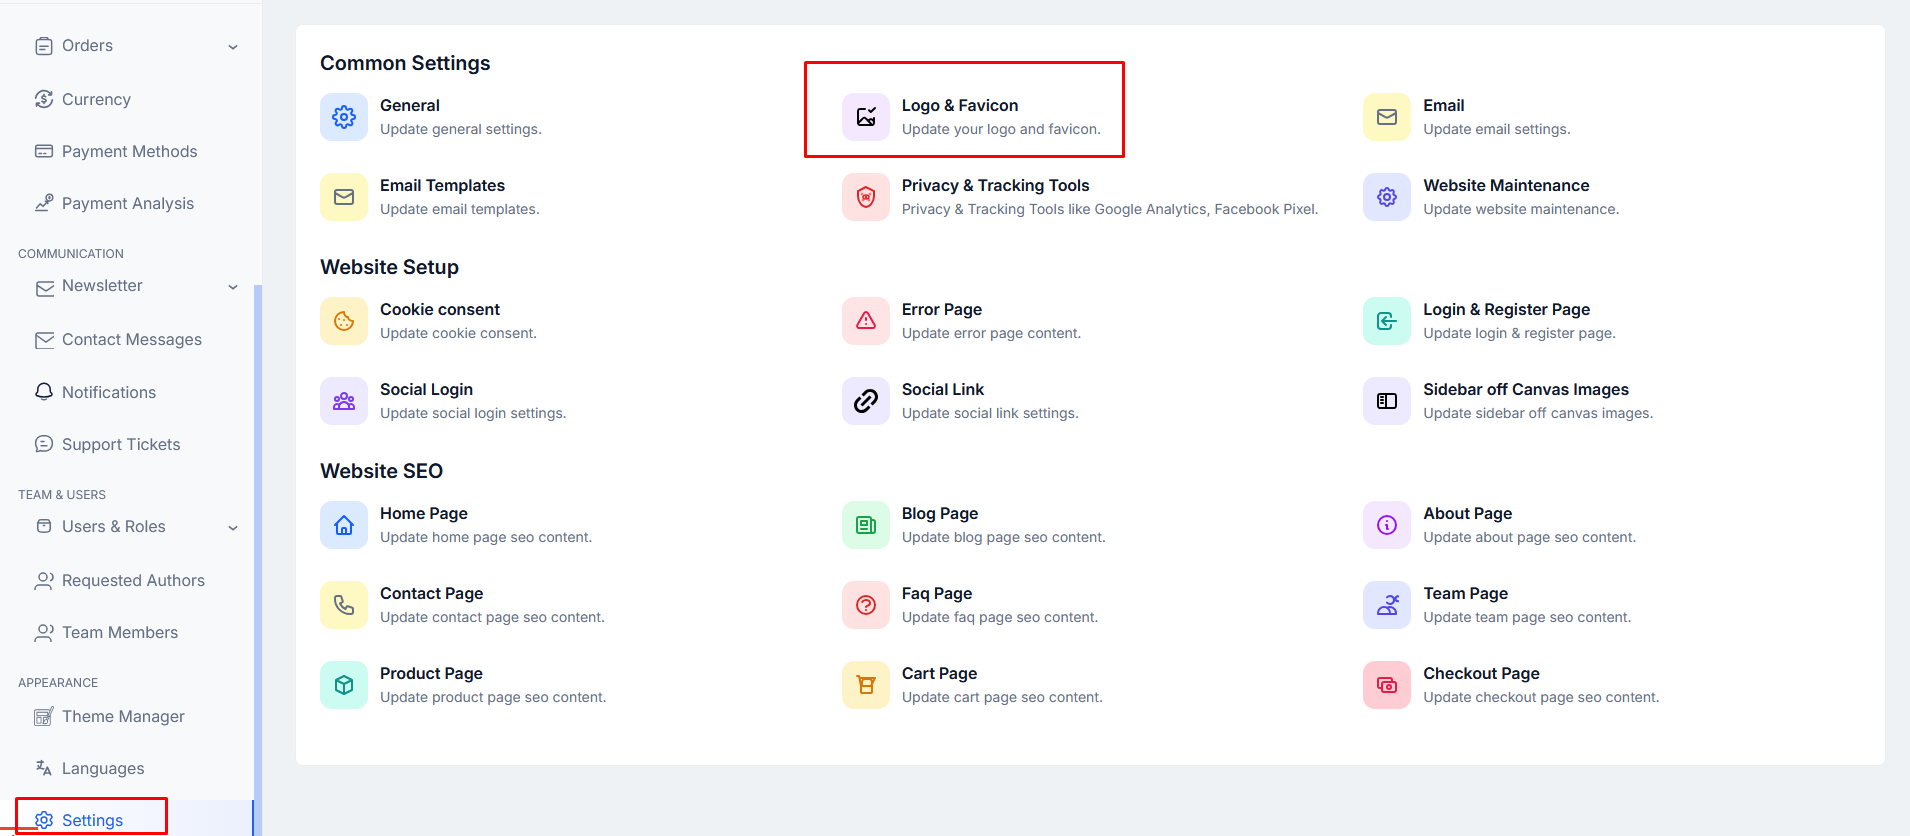Click the Cart Page basket icon
The width and height of the screenshot is (1910, 836).
point(866,685)
